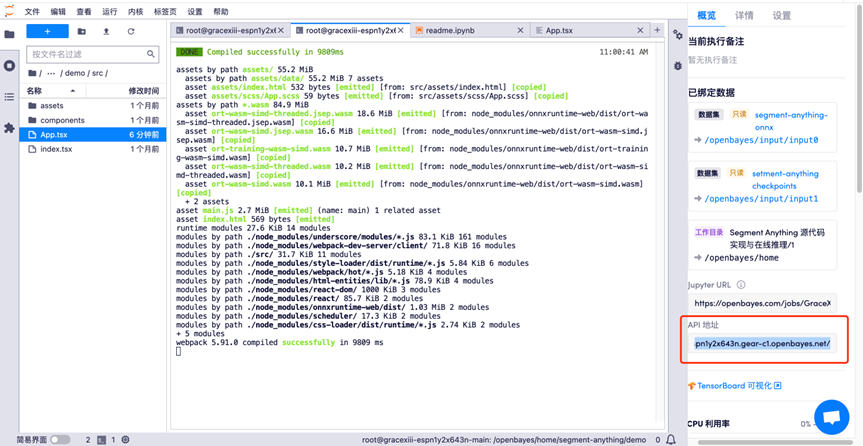Open the segment-anything-onnx dataset link
The width and height of the screenshot is (863, 446).
(791, 121)
